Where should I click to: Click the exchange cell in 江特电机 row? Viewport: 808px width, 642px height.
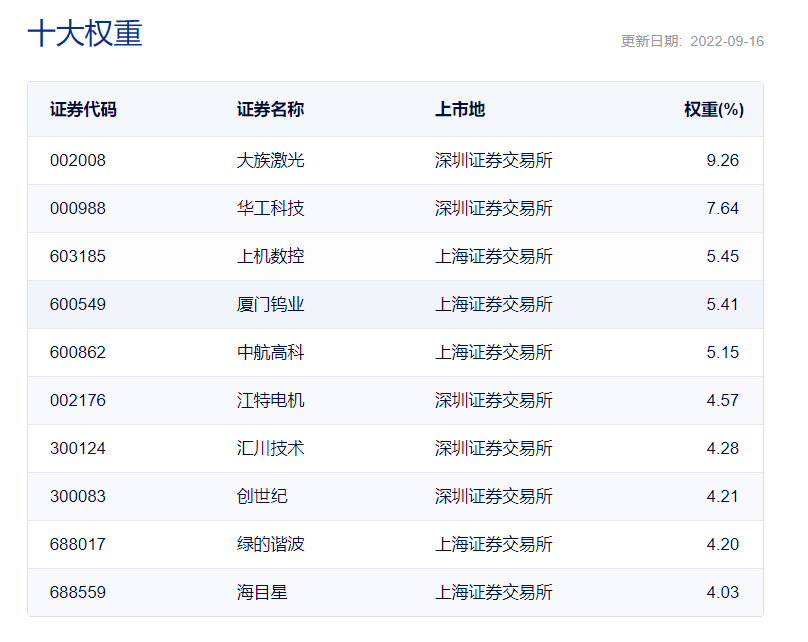coord(494,400)
